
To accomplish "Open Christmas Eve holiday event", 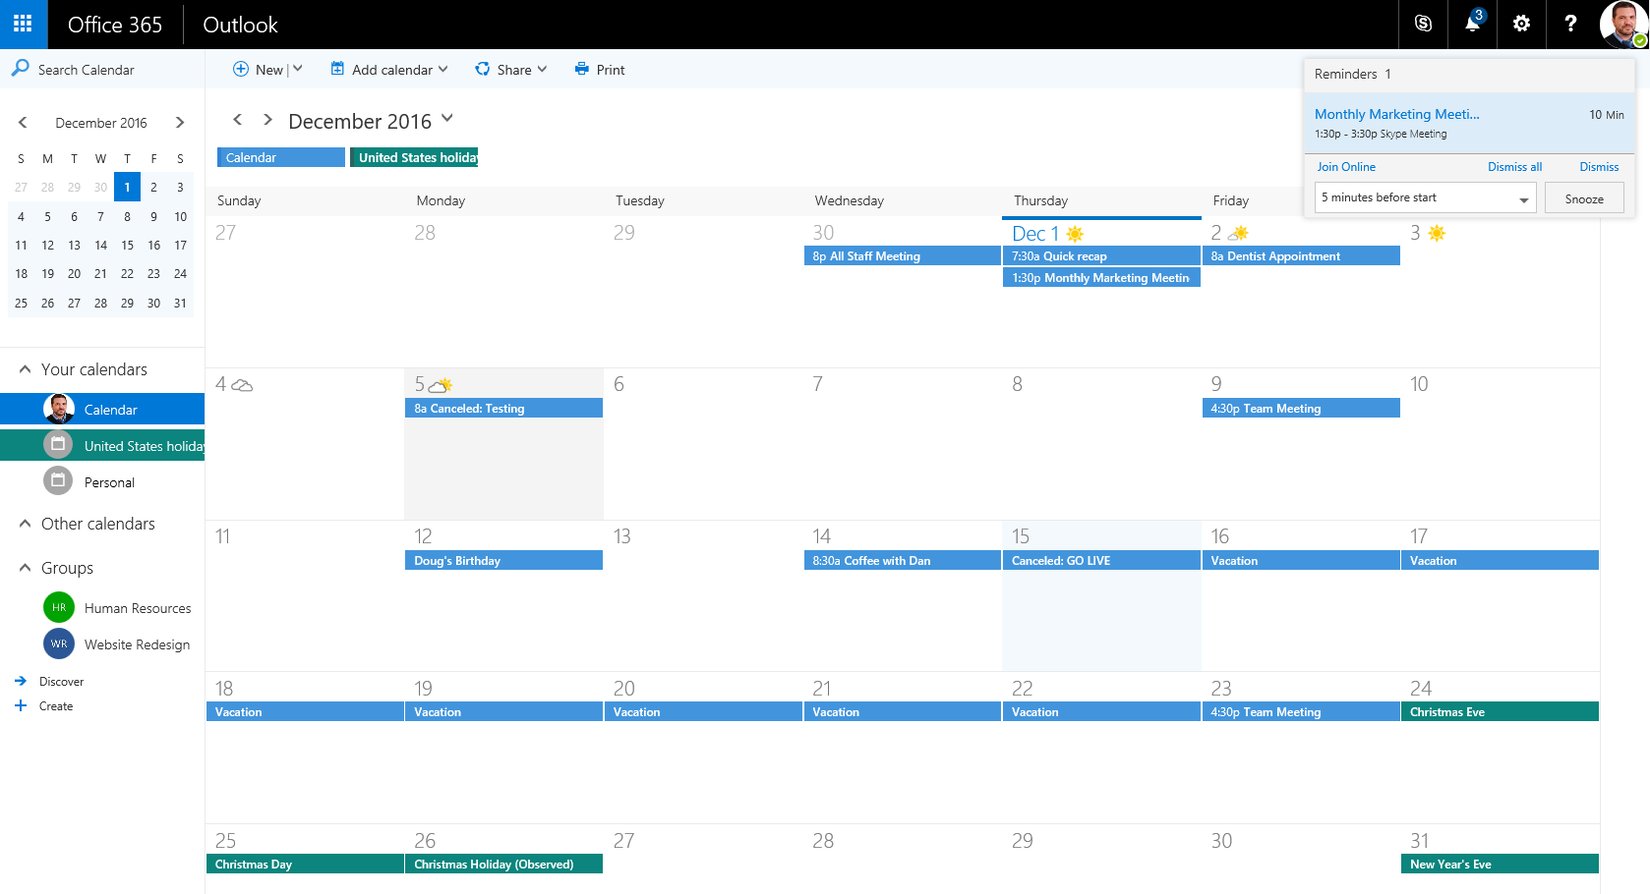I will tap(1499, 712).
